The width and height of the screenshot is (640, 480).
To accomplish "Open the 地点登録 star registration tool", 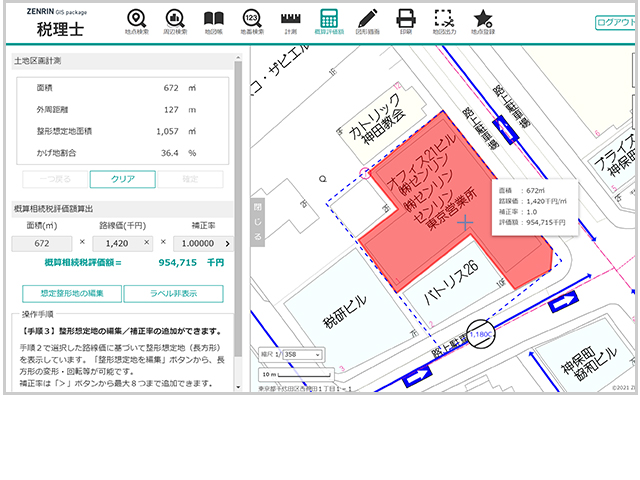I will click(483, 22).
